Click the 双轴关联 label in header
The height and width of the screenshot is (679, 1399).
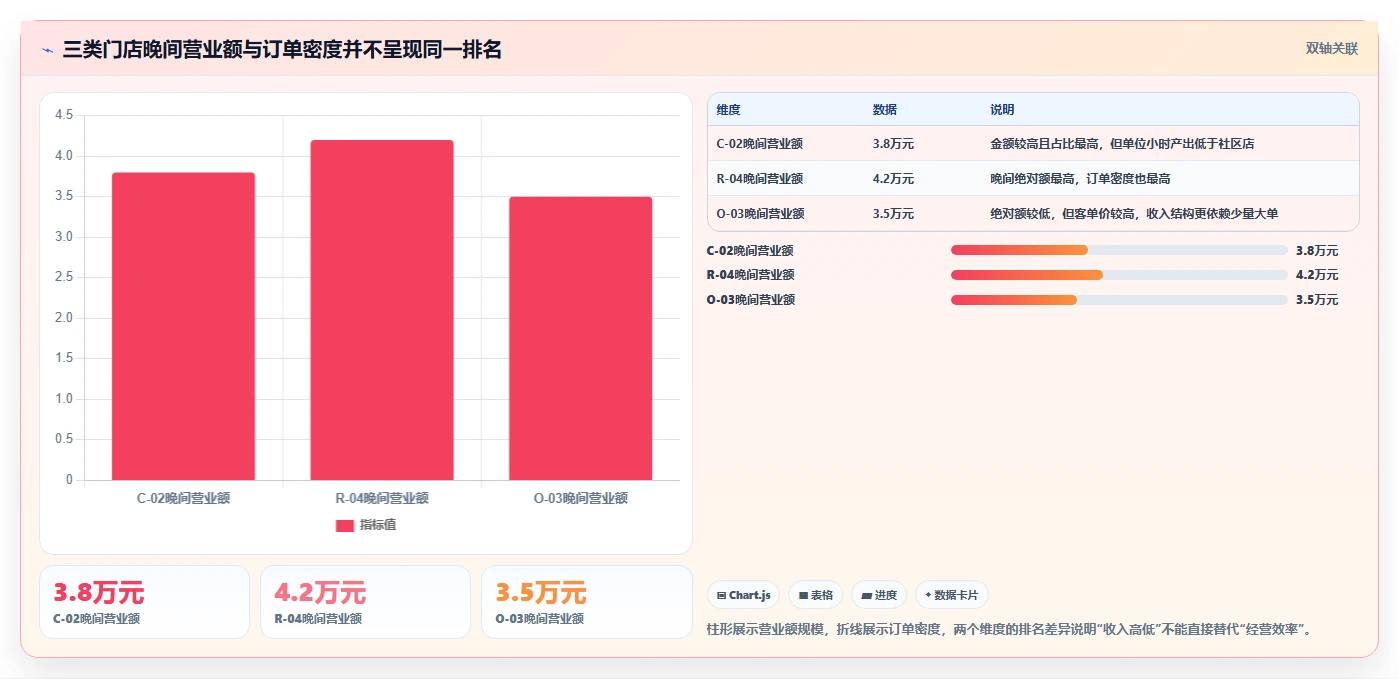(1331, 48)
